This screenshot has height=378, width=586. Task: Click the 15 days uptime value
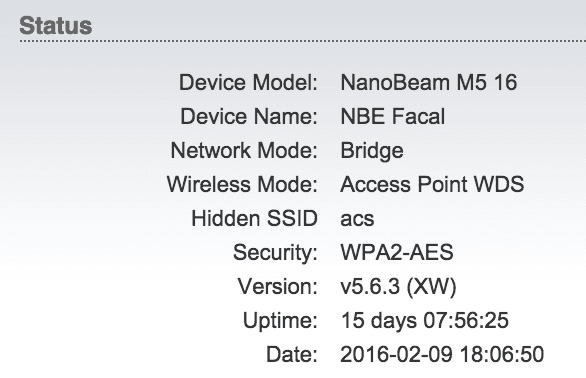point(425,321)
